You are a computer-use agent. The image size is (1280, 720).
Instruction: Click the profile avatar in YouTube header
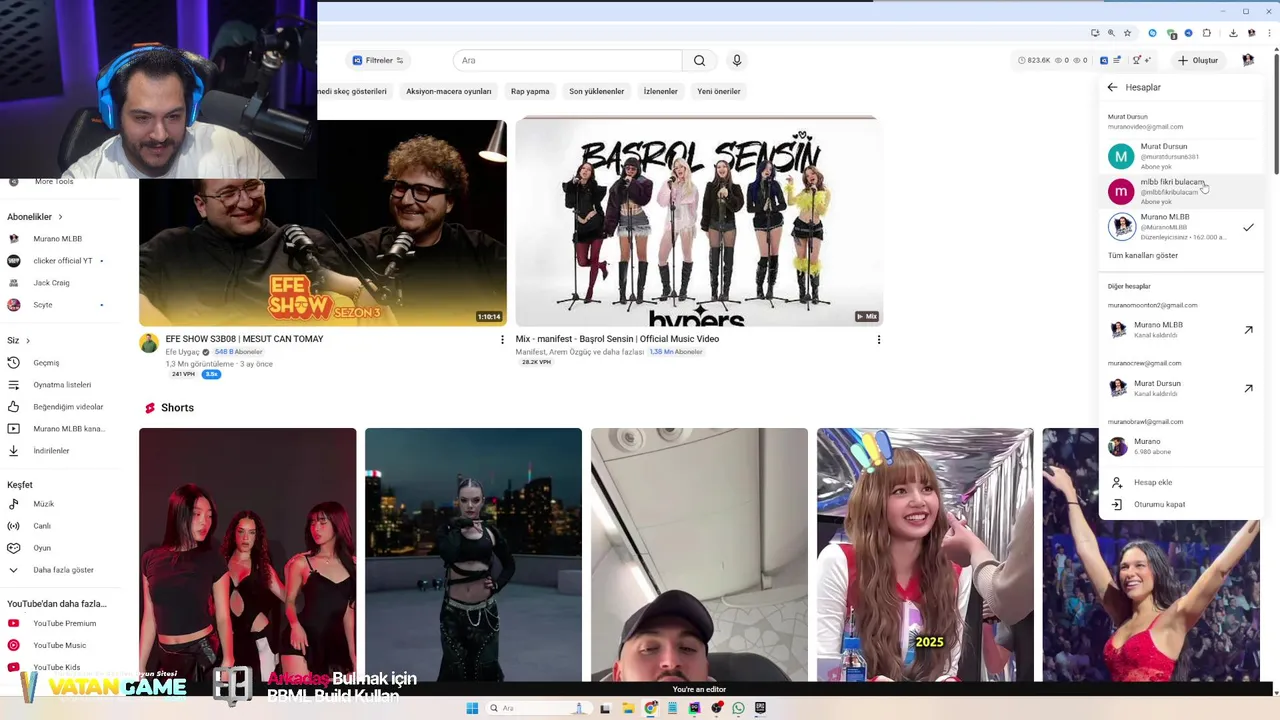[1248, 60]
